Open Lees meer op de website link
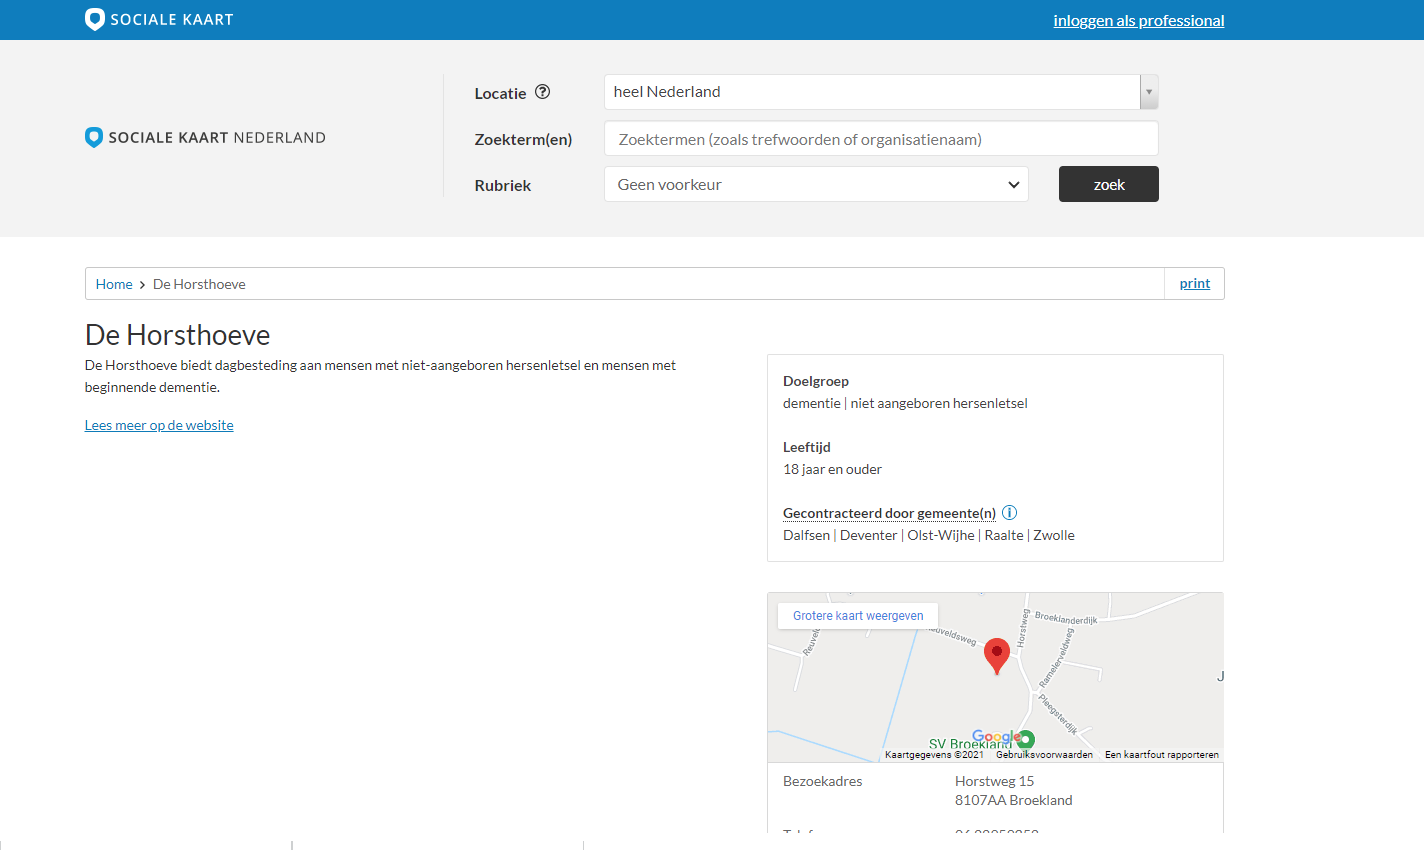This screenshot has height=850, width=1424. pyautogui.click(x=159, y=425)
